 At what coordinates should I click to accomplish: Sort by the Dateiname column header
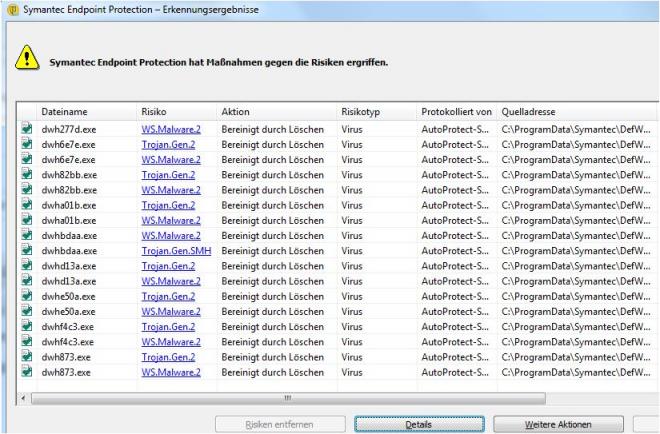pyautogui.click(x=87, y=112)
